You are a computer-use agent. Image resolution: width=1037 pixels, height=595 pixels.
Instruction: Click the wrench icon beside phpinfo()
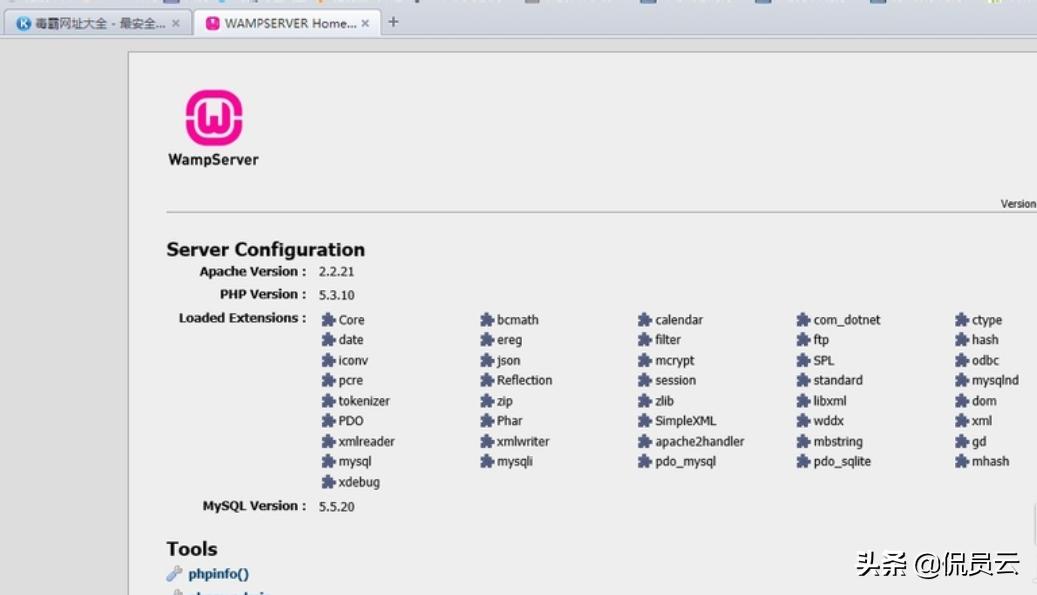coord(174,574)
